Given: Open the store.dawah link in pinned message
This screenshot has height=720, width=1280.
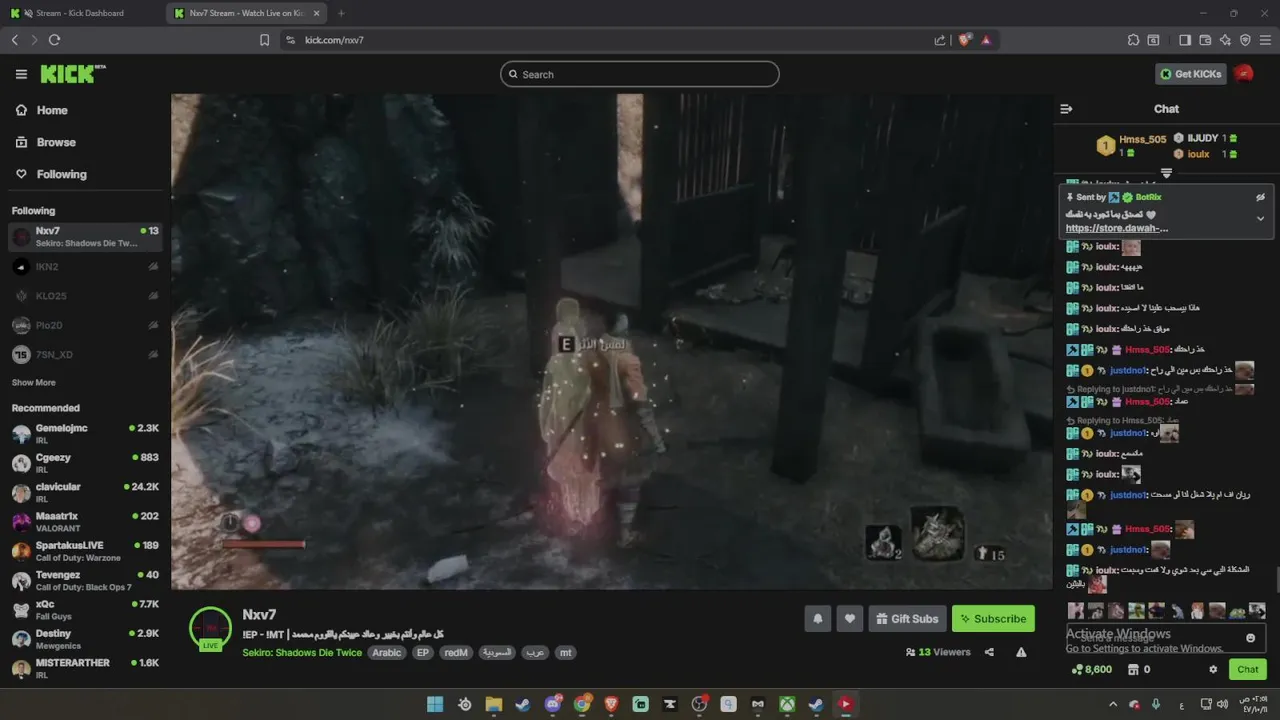Looking at the screenshot, I should pos(1117,228).
